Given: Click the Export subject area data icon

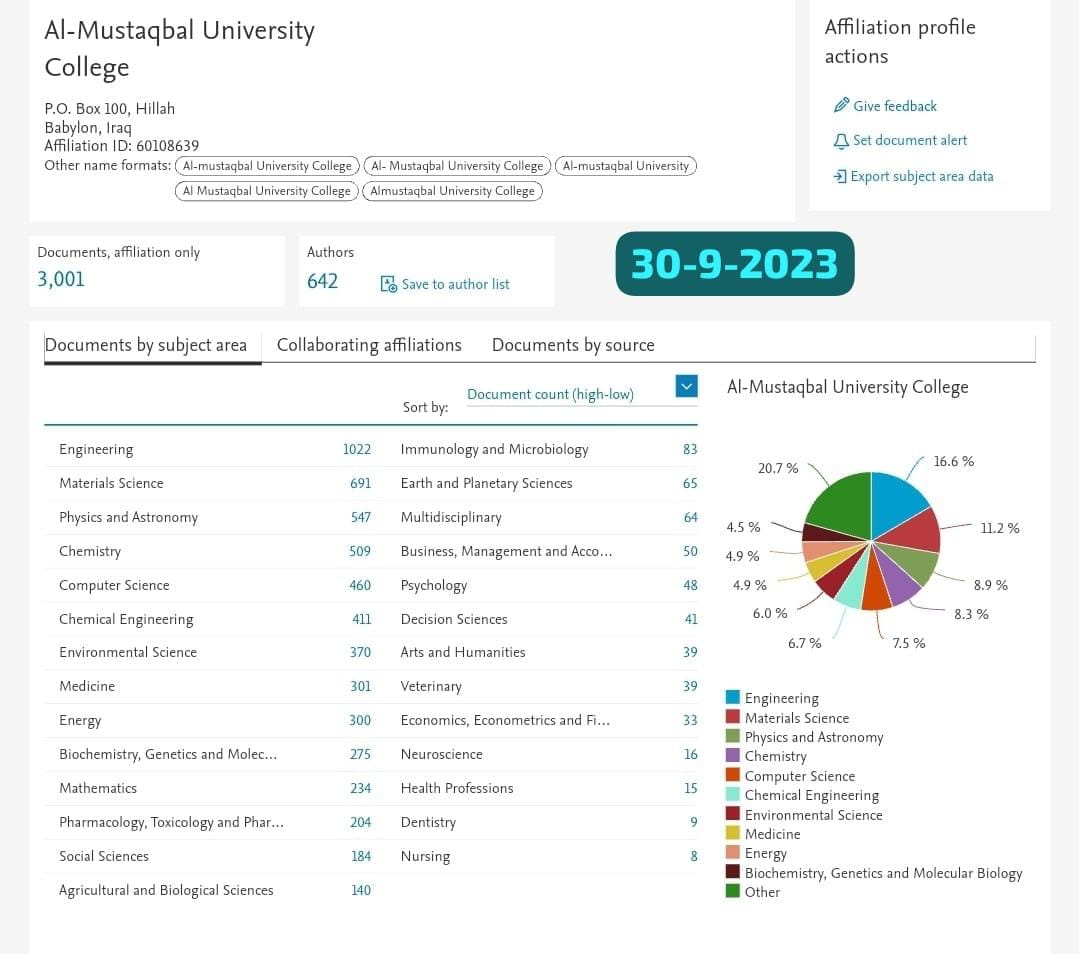Looking at the screenshot, I should [x=840, y=176].
